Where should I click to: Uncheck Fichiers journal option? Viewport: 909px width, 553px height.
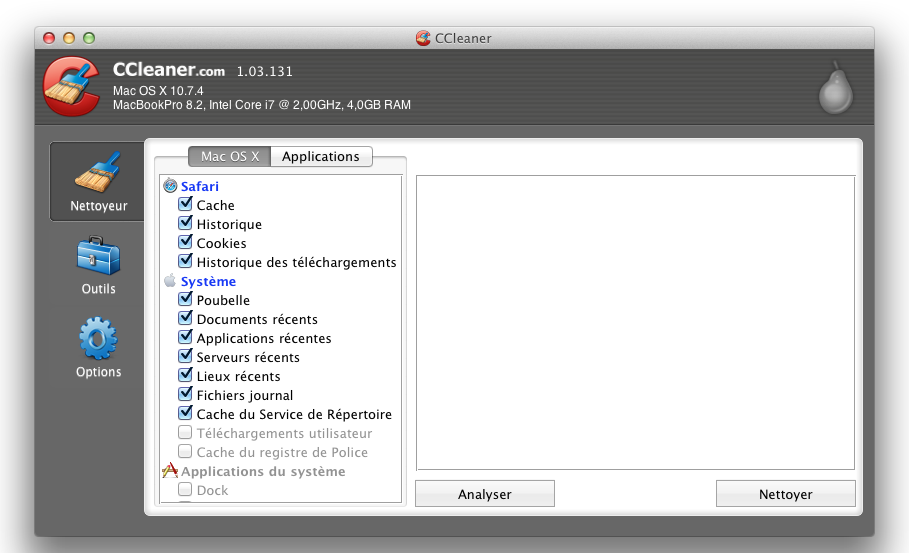click(x=185, y=395)
